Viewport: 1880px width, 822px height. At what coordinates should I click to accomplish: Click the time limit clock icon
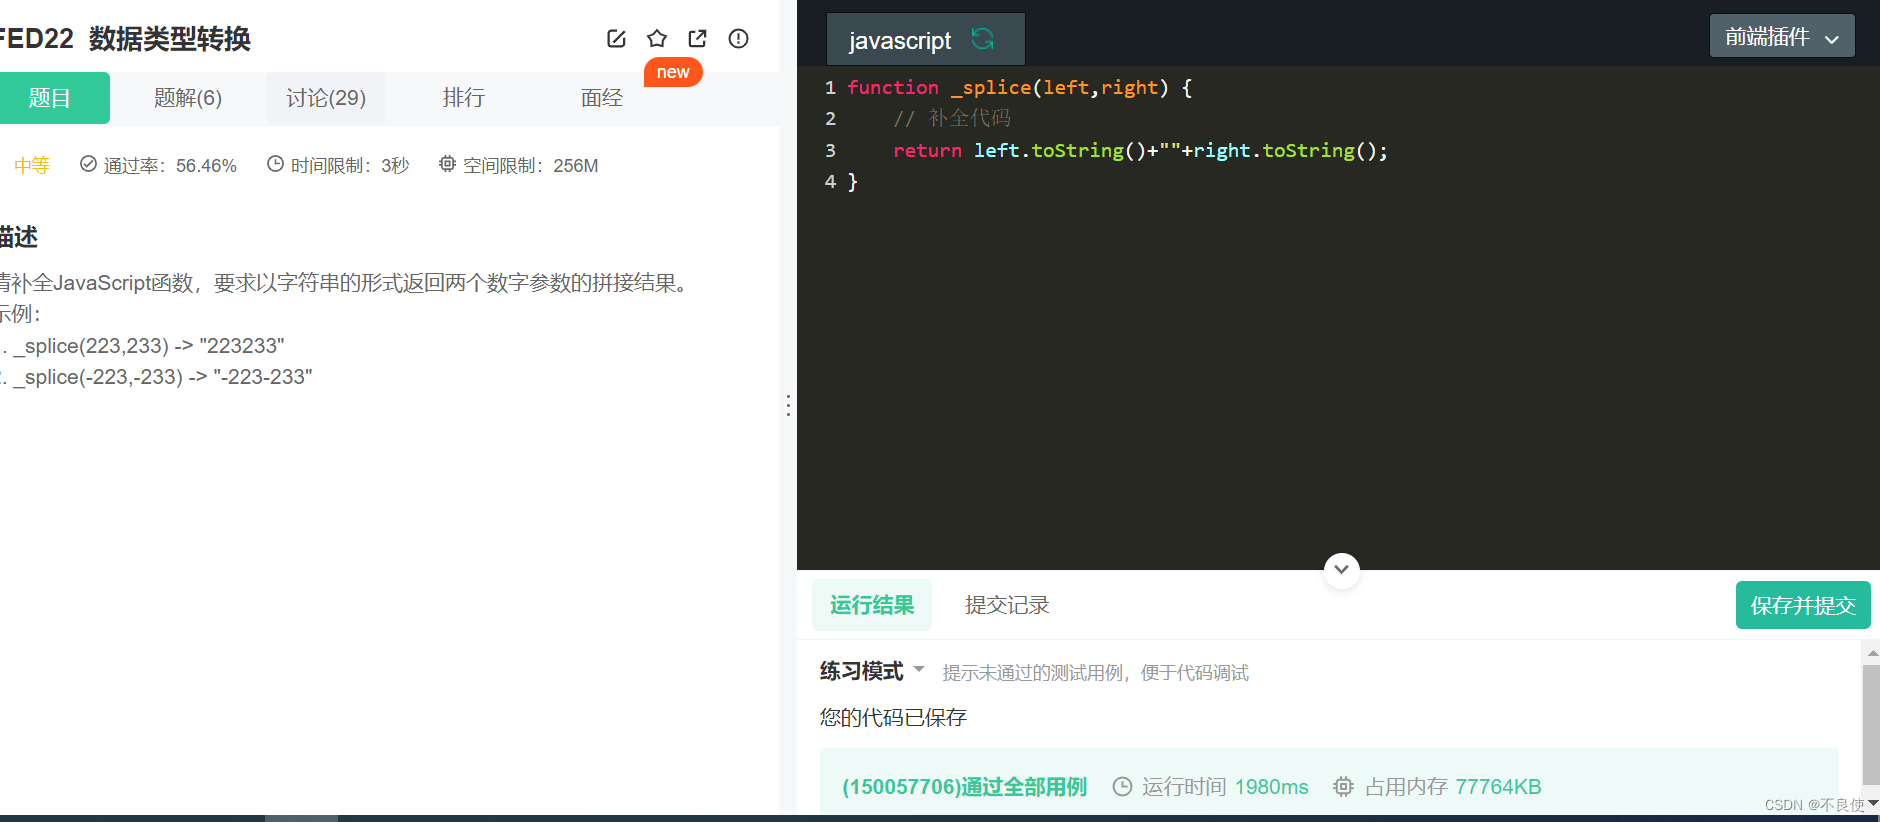(x=275, y=164)
